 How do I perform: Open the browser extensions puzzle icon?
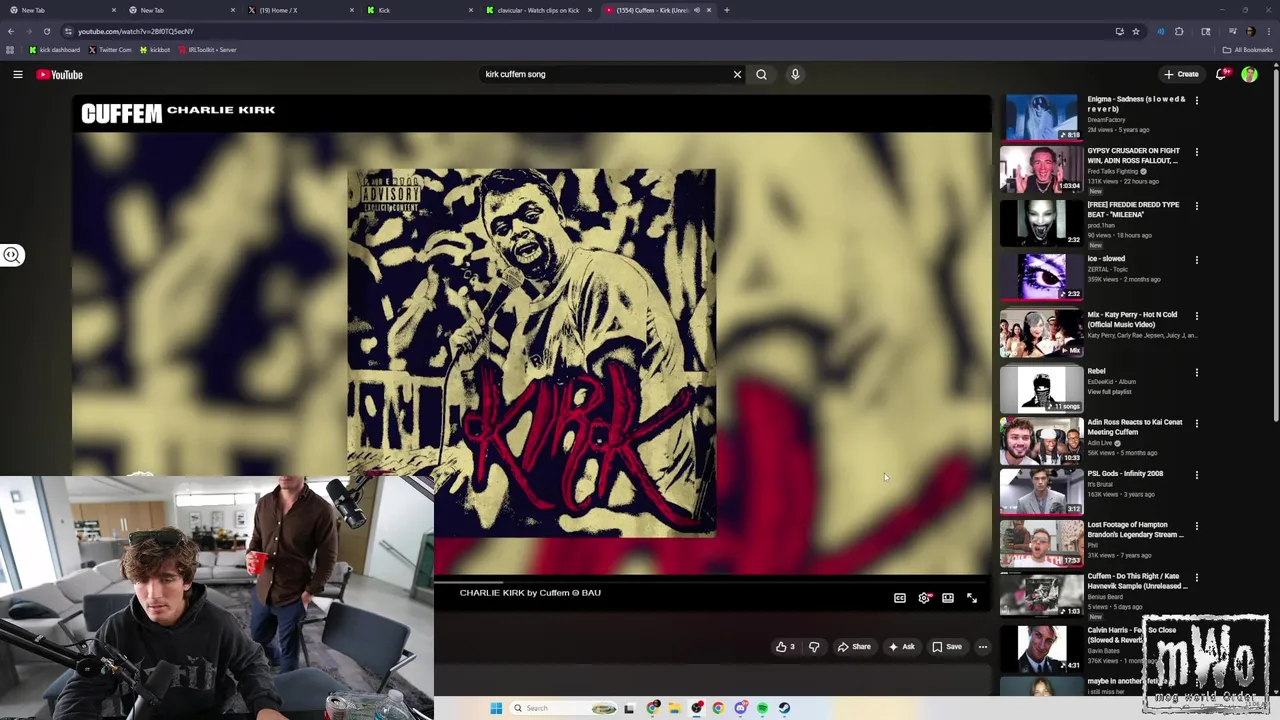pos(1179,31)
